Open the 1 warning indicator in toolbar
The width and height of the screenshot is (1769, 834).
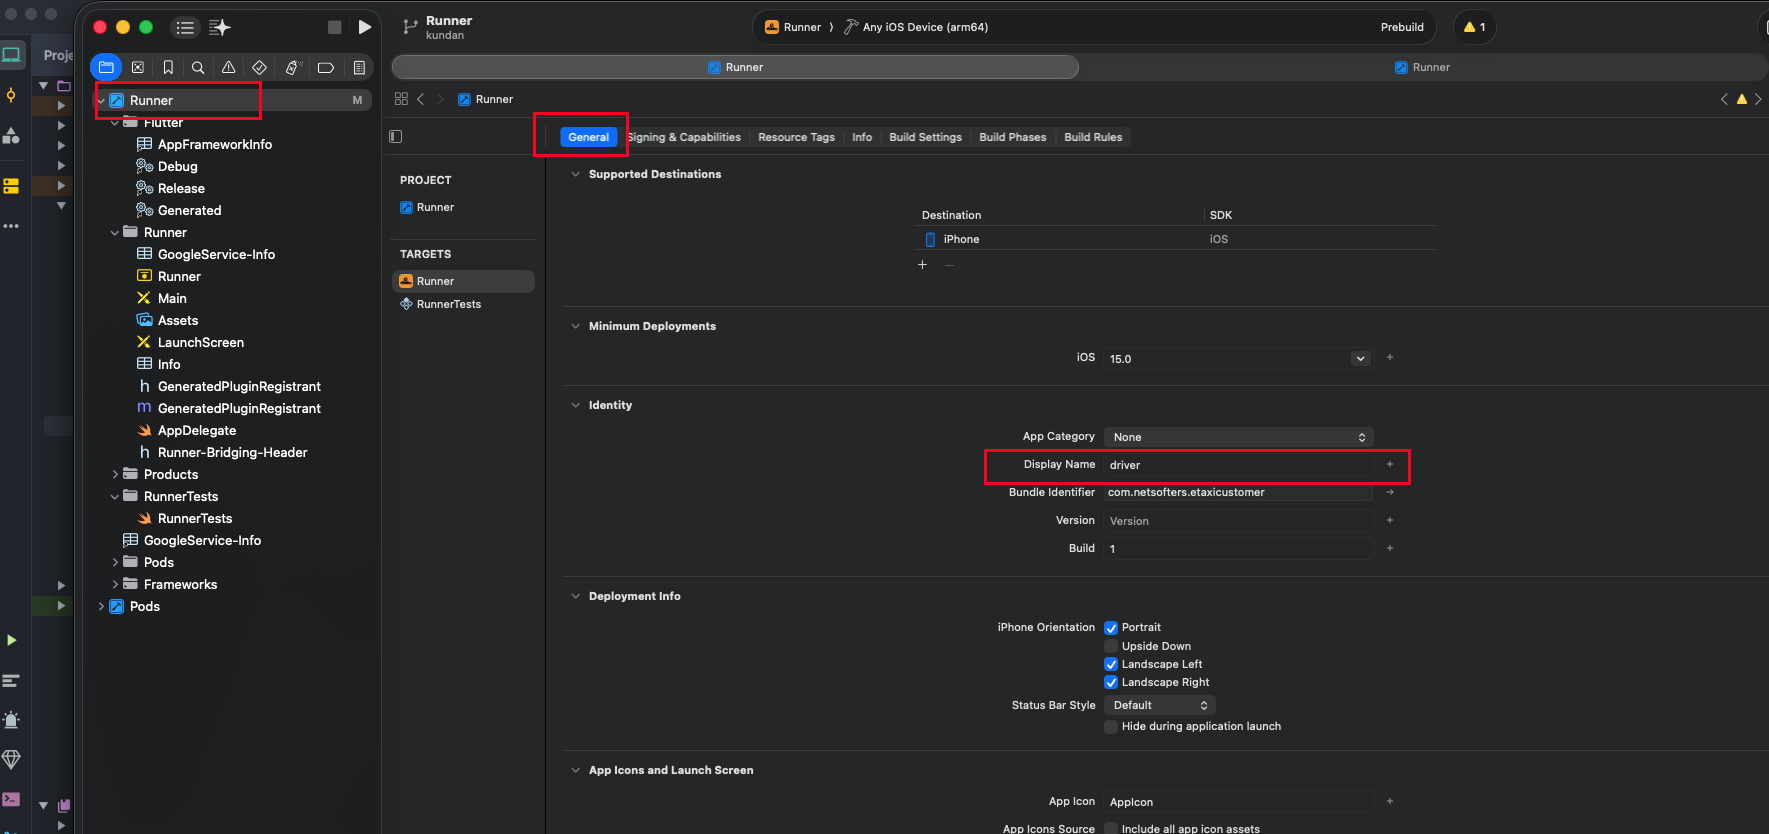pos(1475,27)
